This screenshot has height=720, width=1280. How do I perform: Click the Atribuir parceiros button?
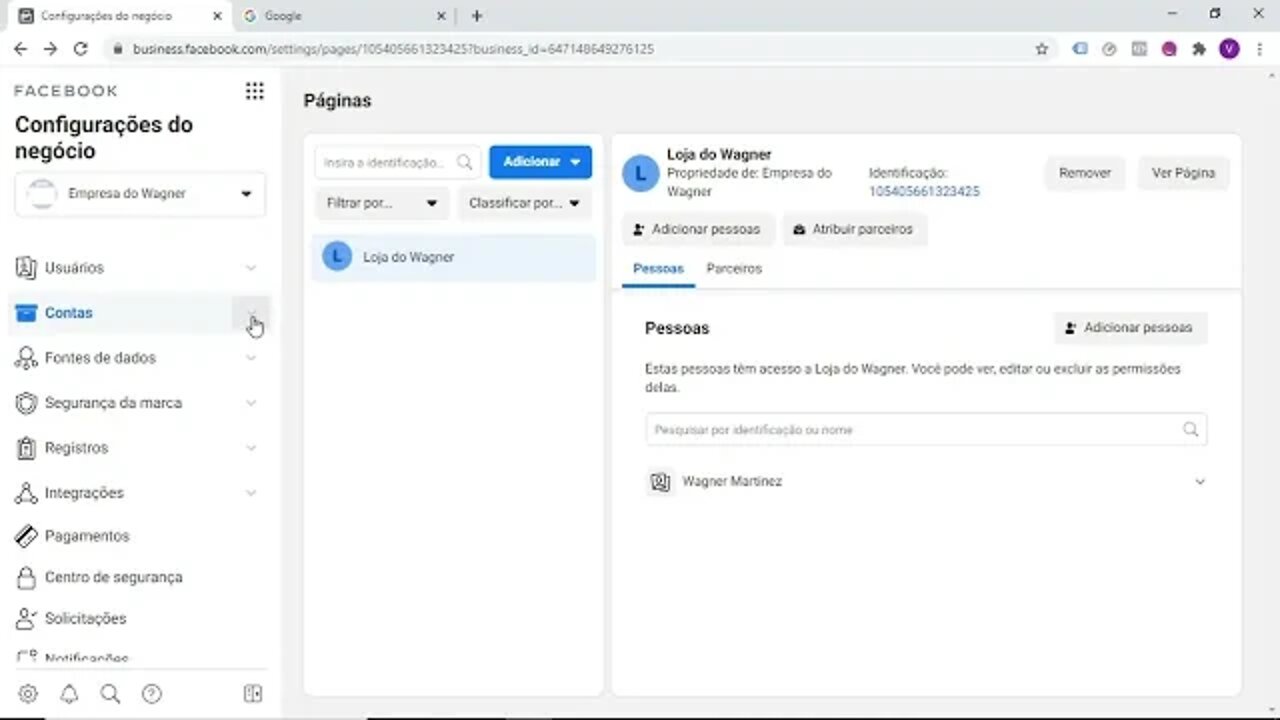click(854, 229)
